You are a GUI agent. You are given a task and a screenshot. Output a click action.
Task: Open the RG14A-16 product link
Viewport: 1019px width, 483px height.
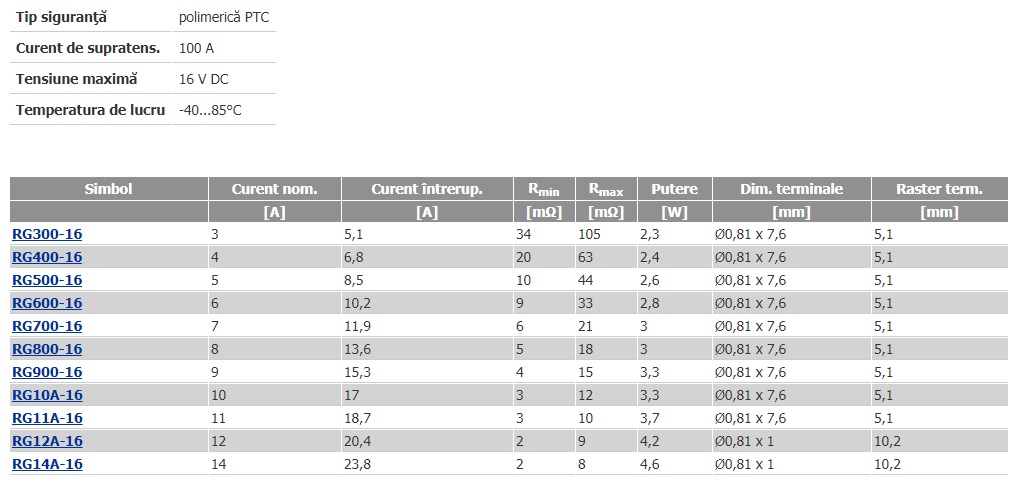coord(47,464)
